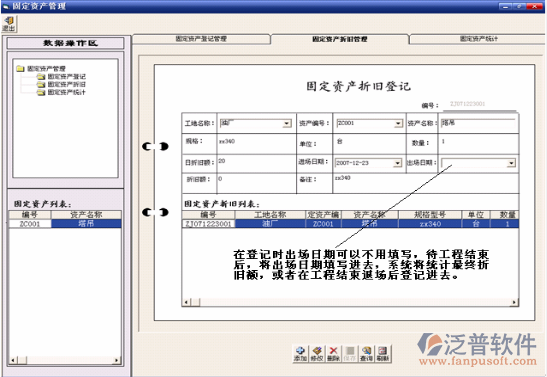Click the 备注 remarks field

426,183
